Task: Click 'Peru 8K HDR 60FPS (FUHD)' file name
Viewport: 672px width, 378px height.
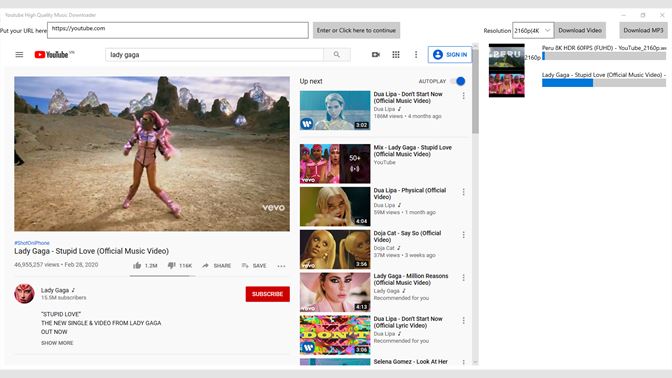Action: coord(604,48)
